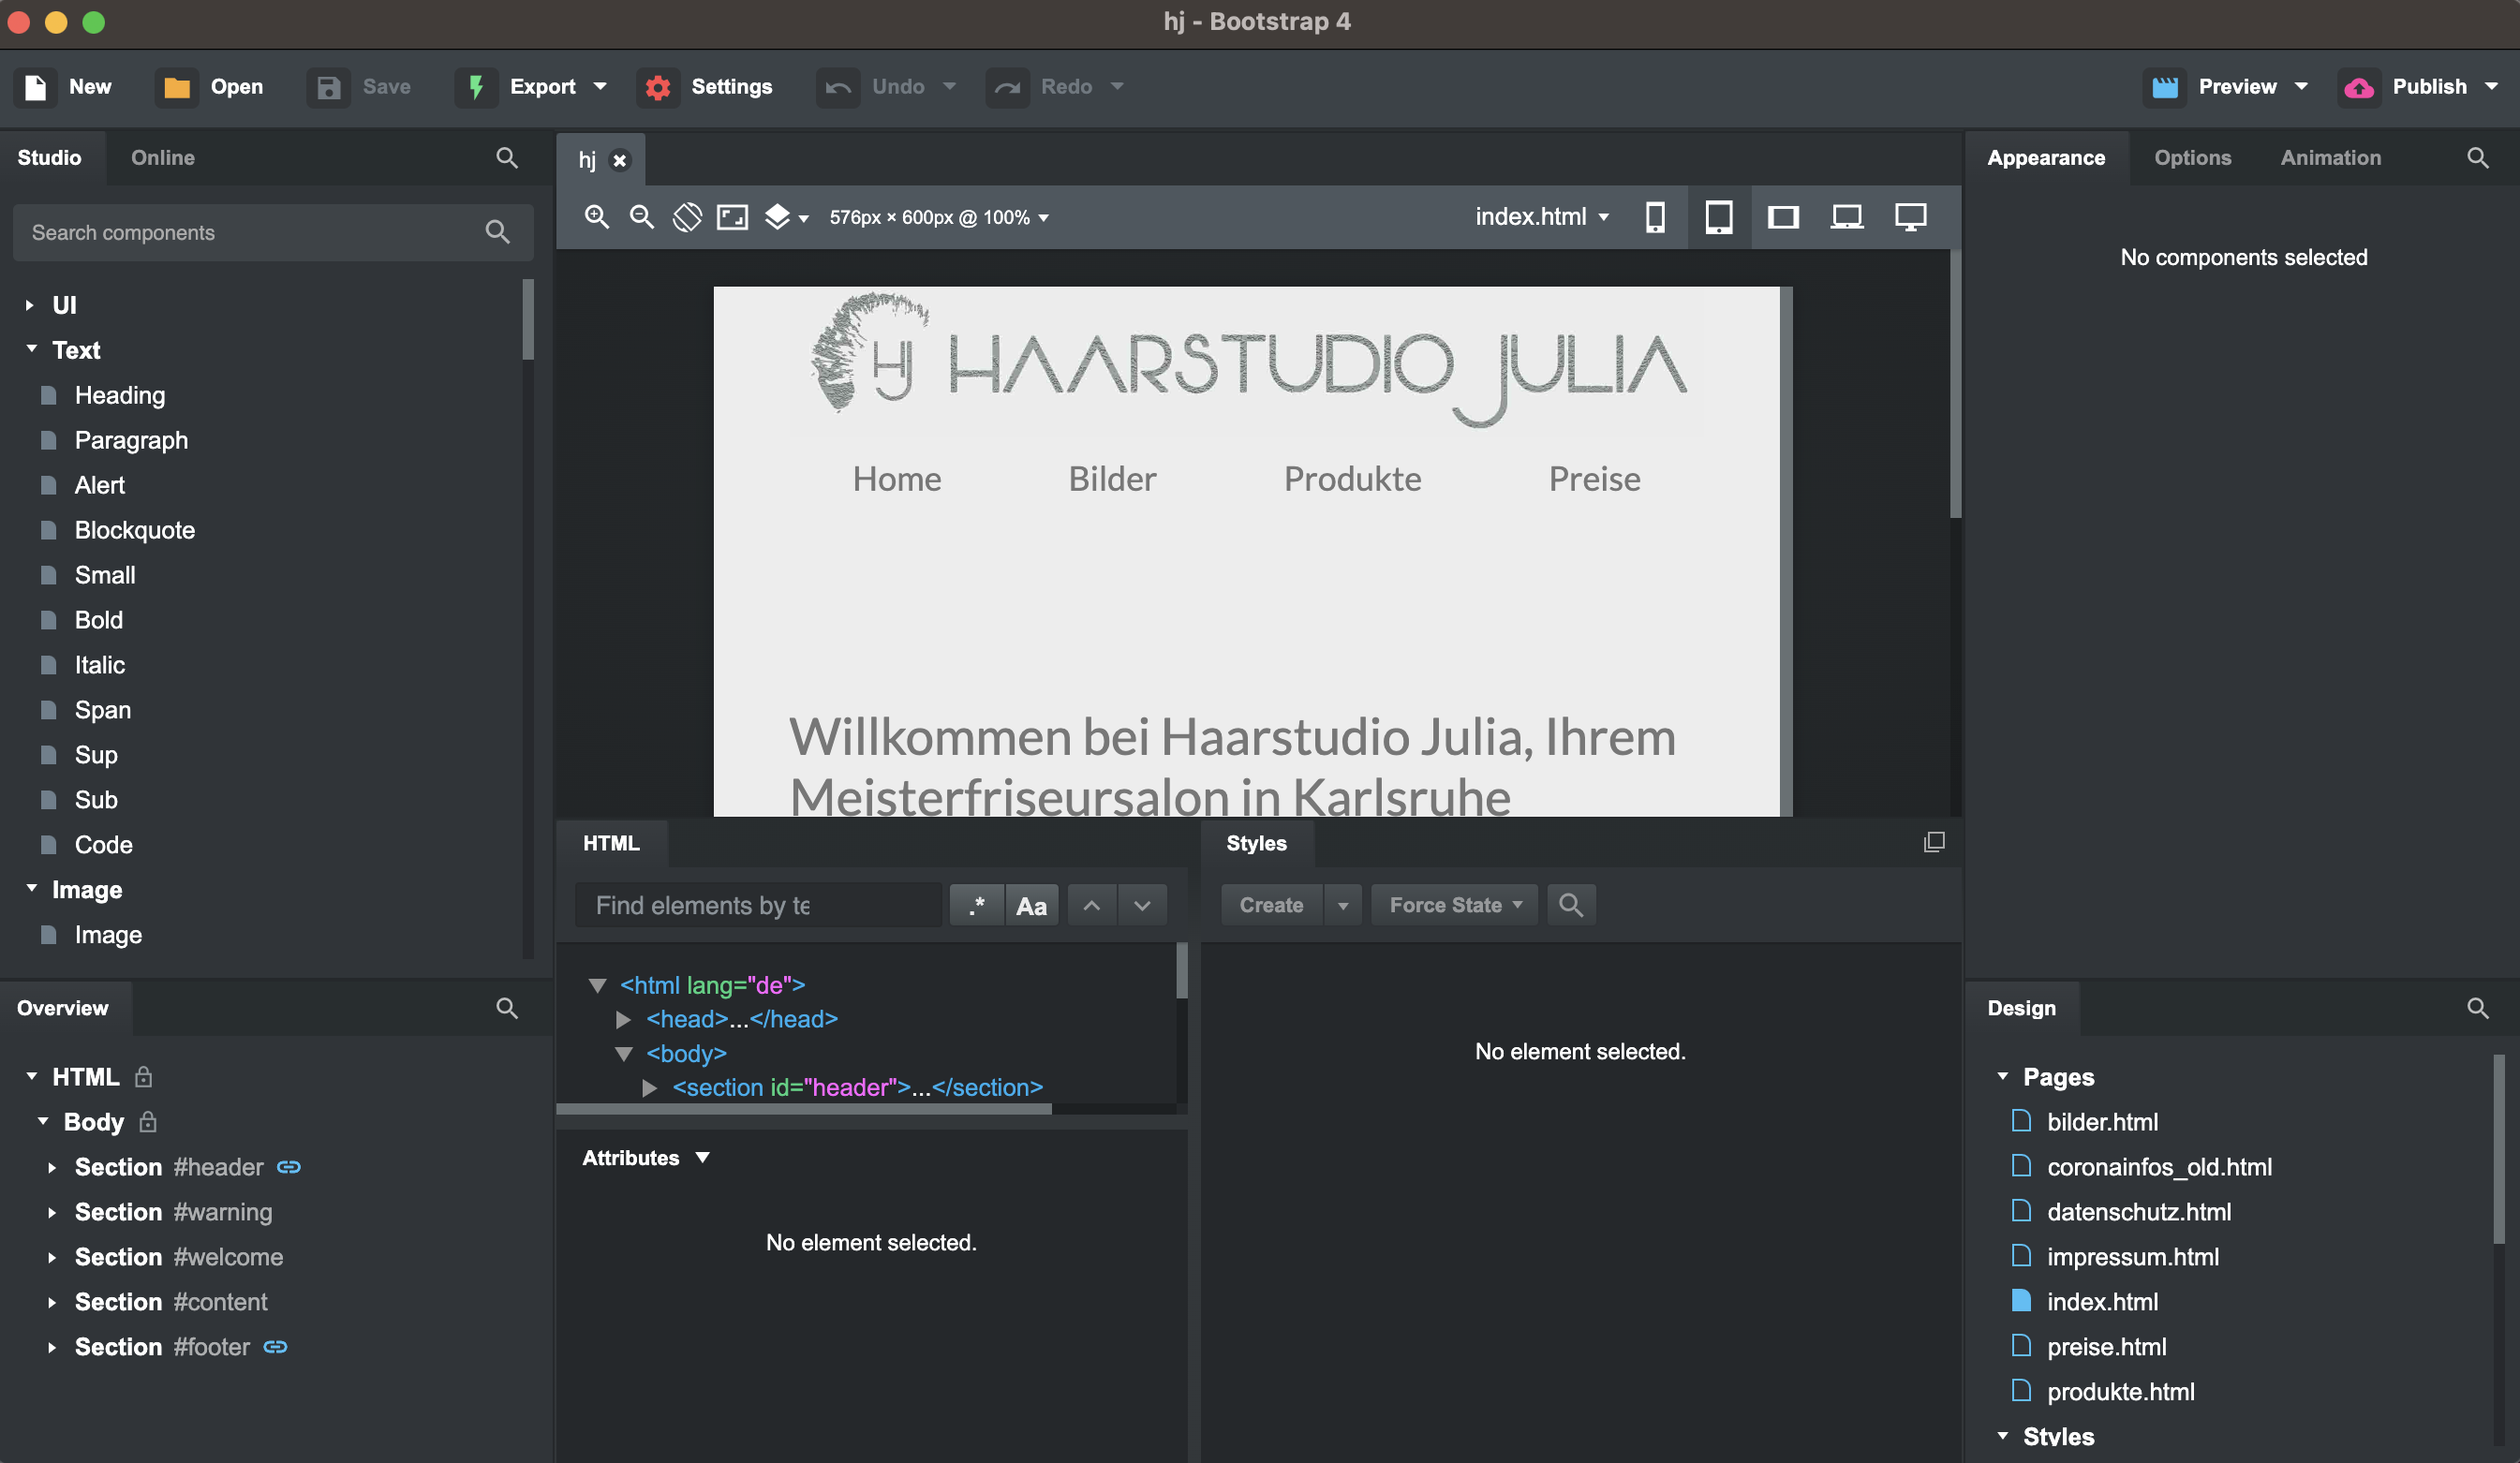The height and width of the screenshot is (1463, 2520).
Task: Open the Online tab in Studio panel
Action: [x=162, y=157]
